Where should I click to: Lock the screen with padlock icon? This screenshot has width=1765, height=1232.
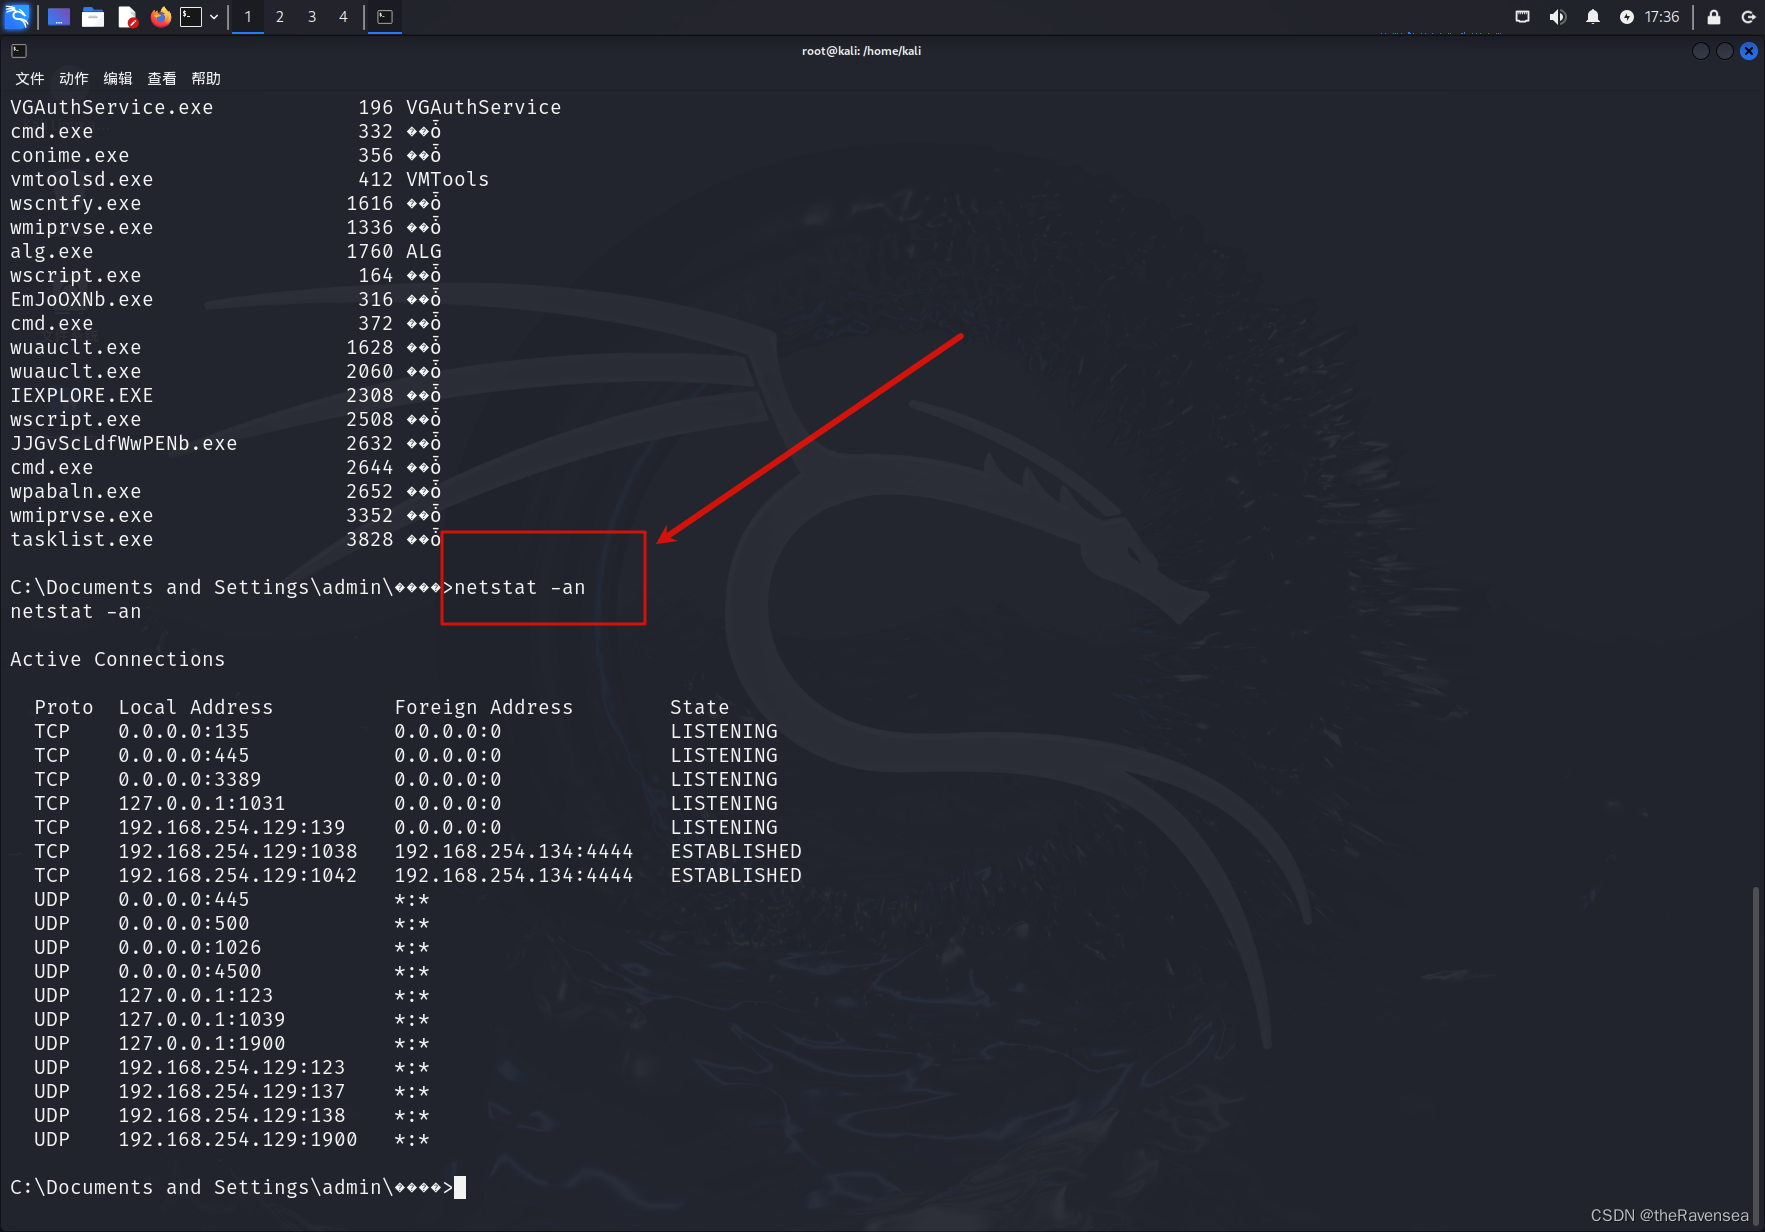(x=1714, y=17)
